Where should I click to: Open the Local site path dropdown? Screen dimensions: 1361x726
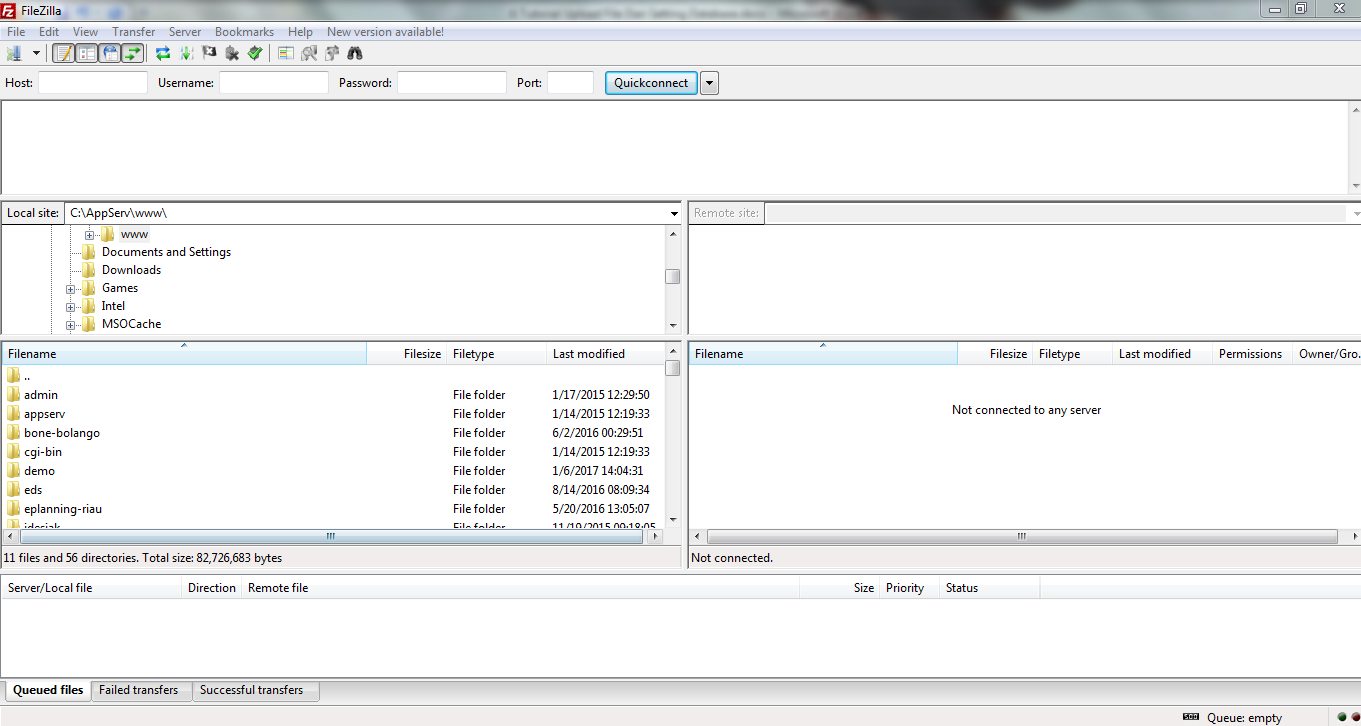click(x=674, y=213)
